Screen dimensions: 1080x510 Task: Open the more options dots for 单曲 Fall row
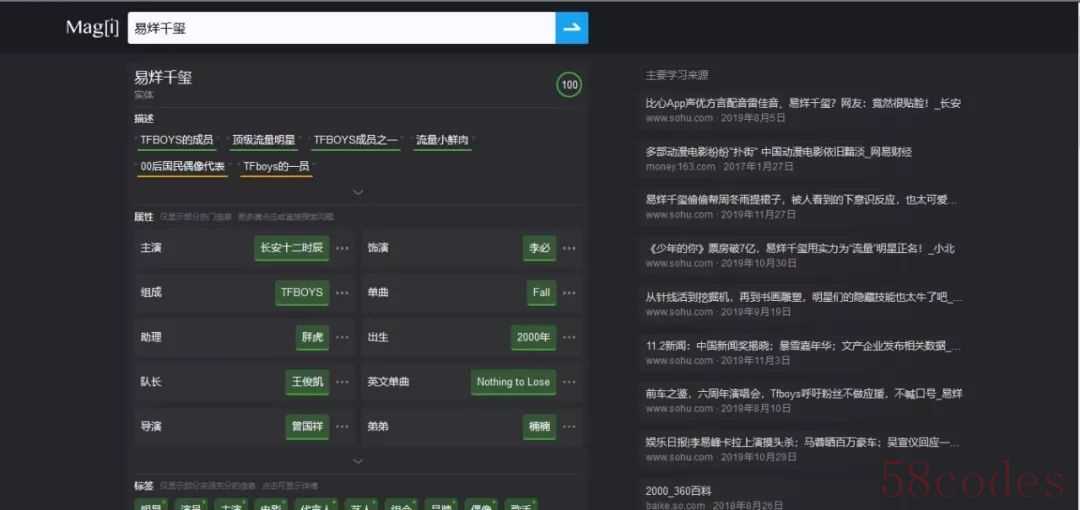click(569, 292)
